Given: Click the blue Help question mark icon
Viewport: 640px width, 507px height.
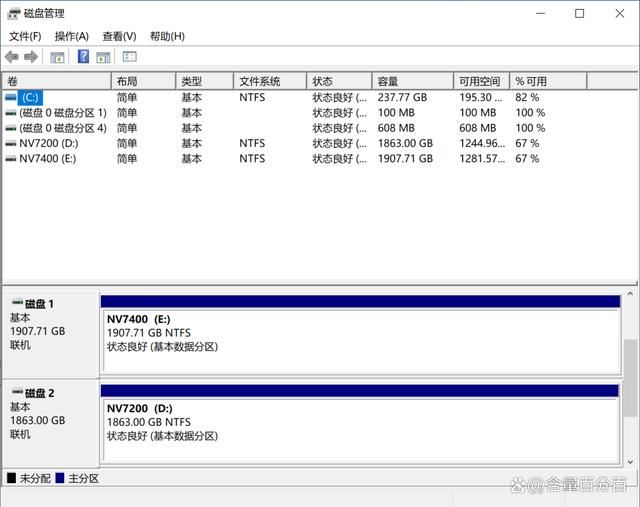Looking at the screenshot, I should (x=83, y=57).
